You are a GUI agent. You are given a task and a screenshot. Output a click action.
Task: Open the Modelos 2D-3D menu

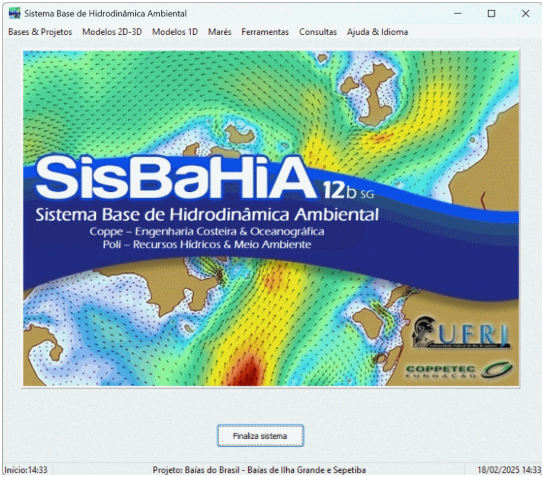pyautogui.click(x=112, y=32)
